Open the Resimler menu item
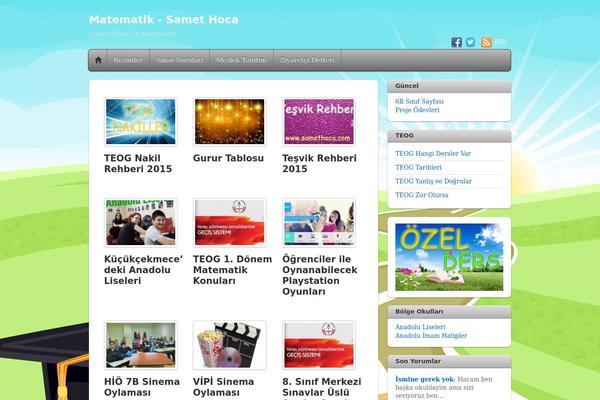 pyautogui.click(x=128, y=60)
